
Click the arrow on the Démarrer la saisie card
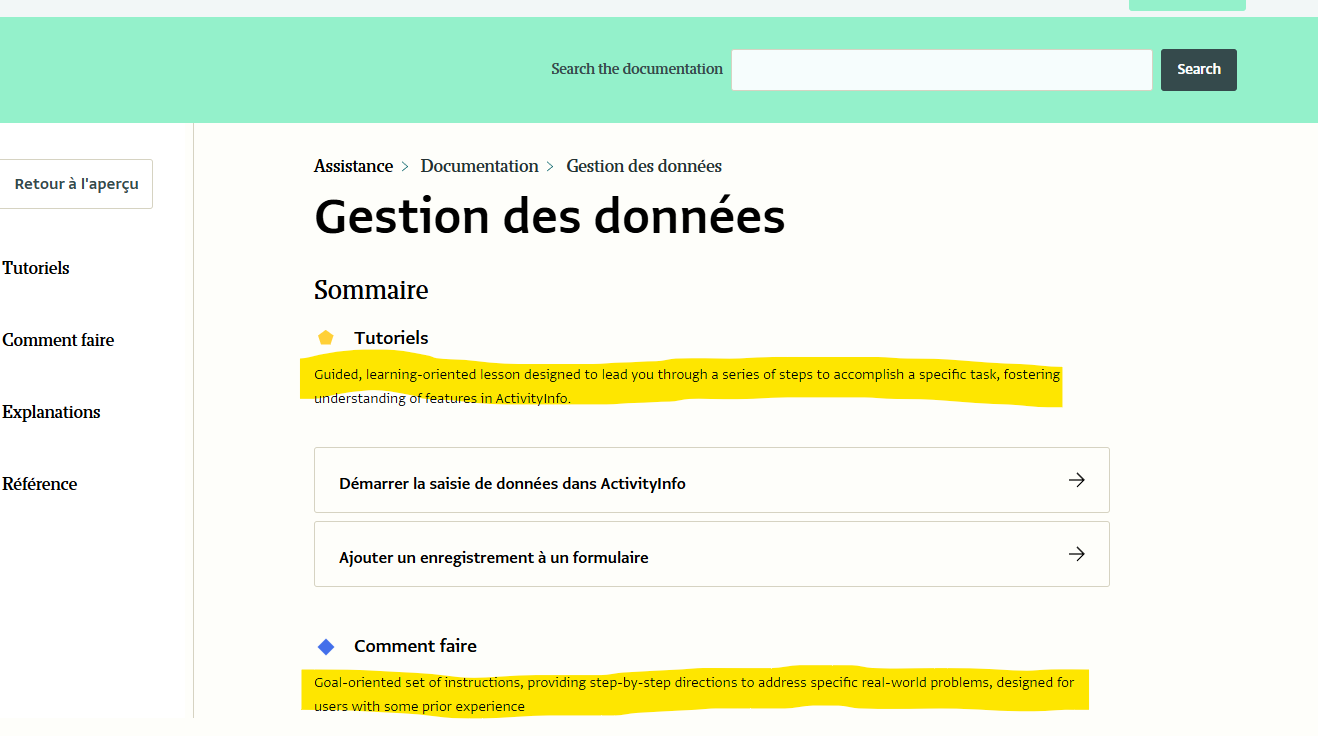click(1076, 480)
